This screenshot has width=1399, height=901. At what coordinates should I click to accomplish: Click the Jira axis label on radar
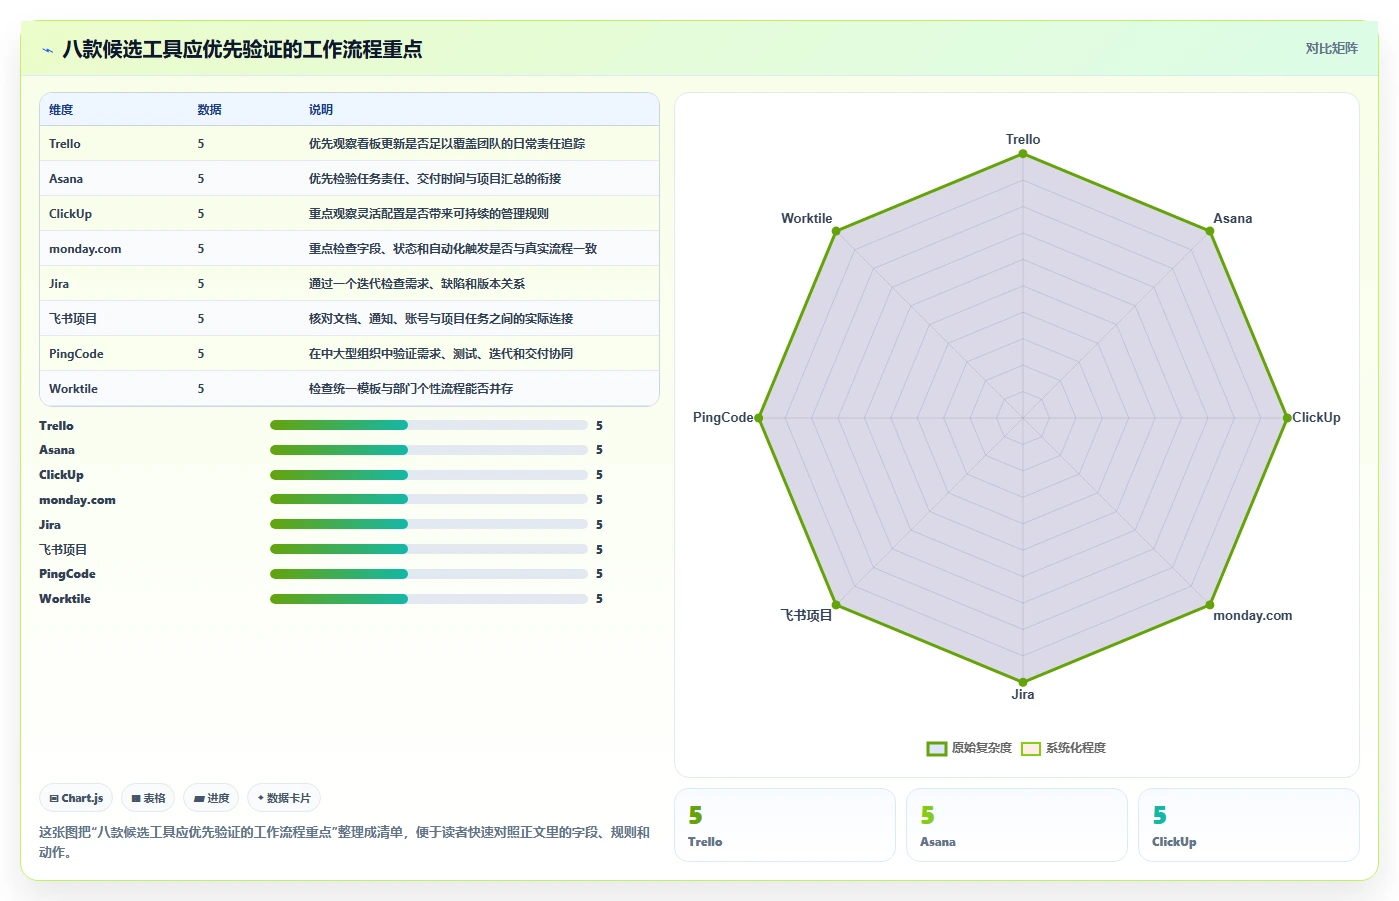(x=1023, y=695)
